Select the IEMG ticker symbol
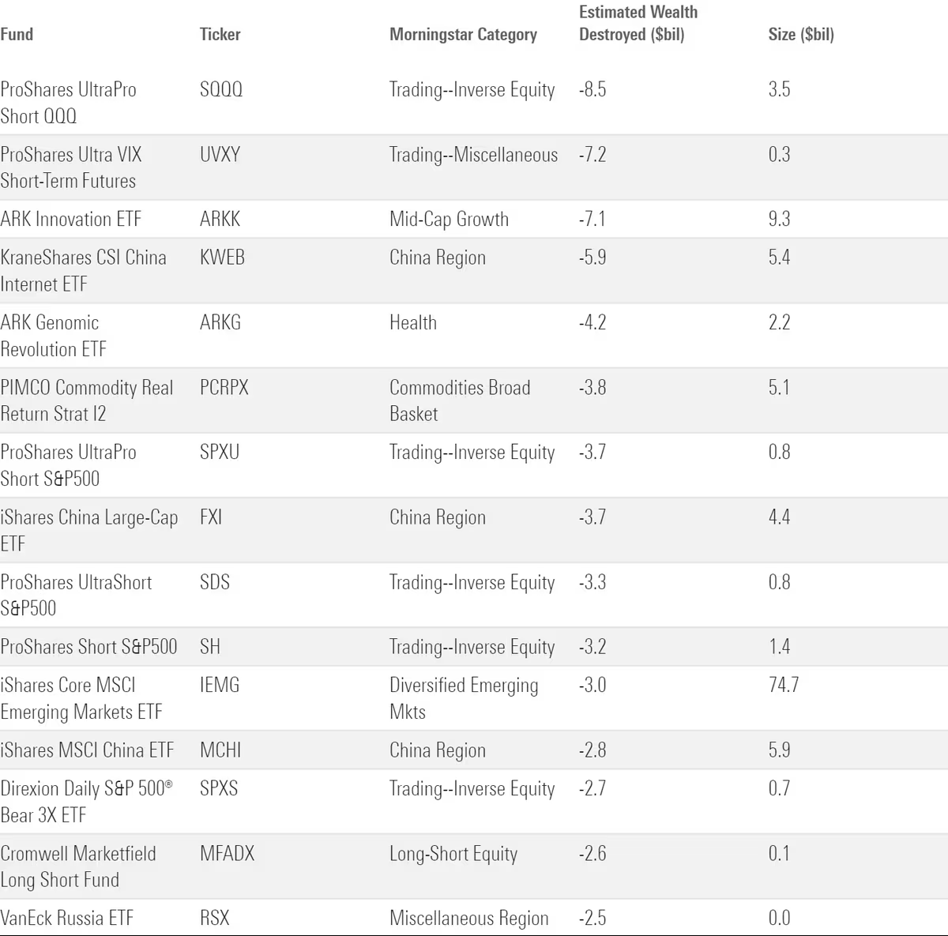 click(220, 685)
